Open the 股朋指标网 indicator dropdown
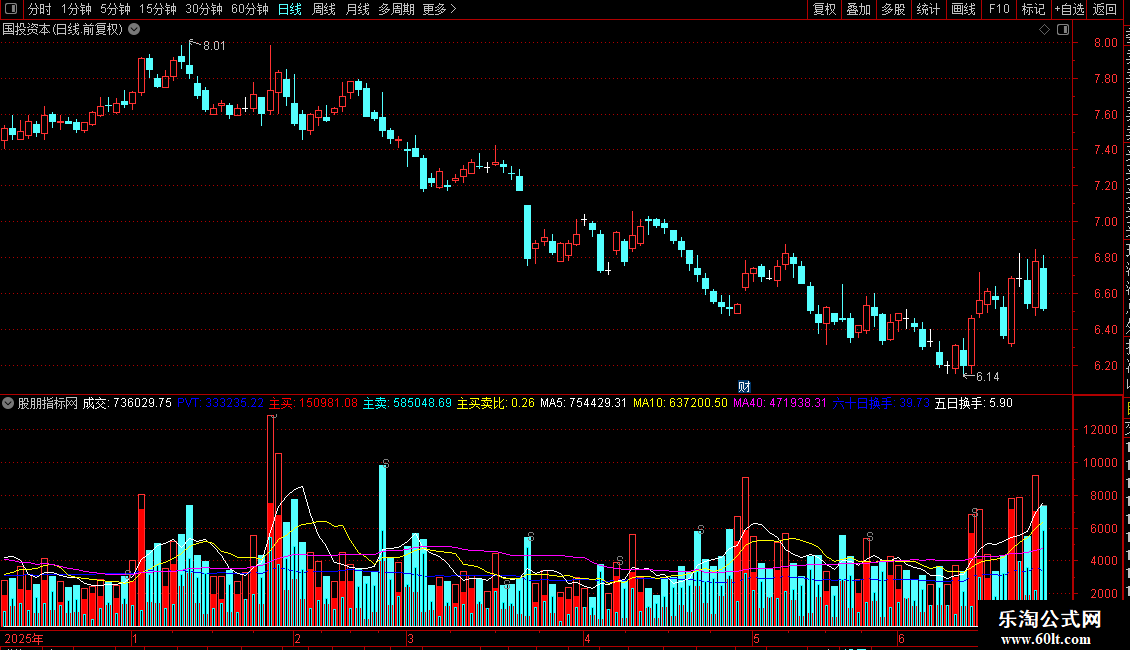Viewport: 1130px width, 650px height. 8,403
